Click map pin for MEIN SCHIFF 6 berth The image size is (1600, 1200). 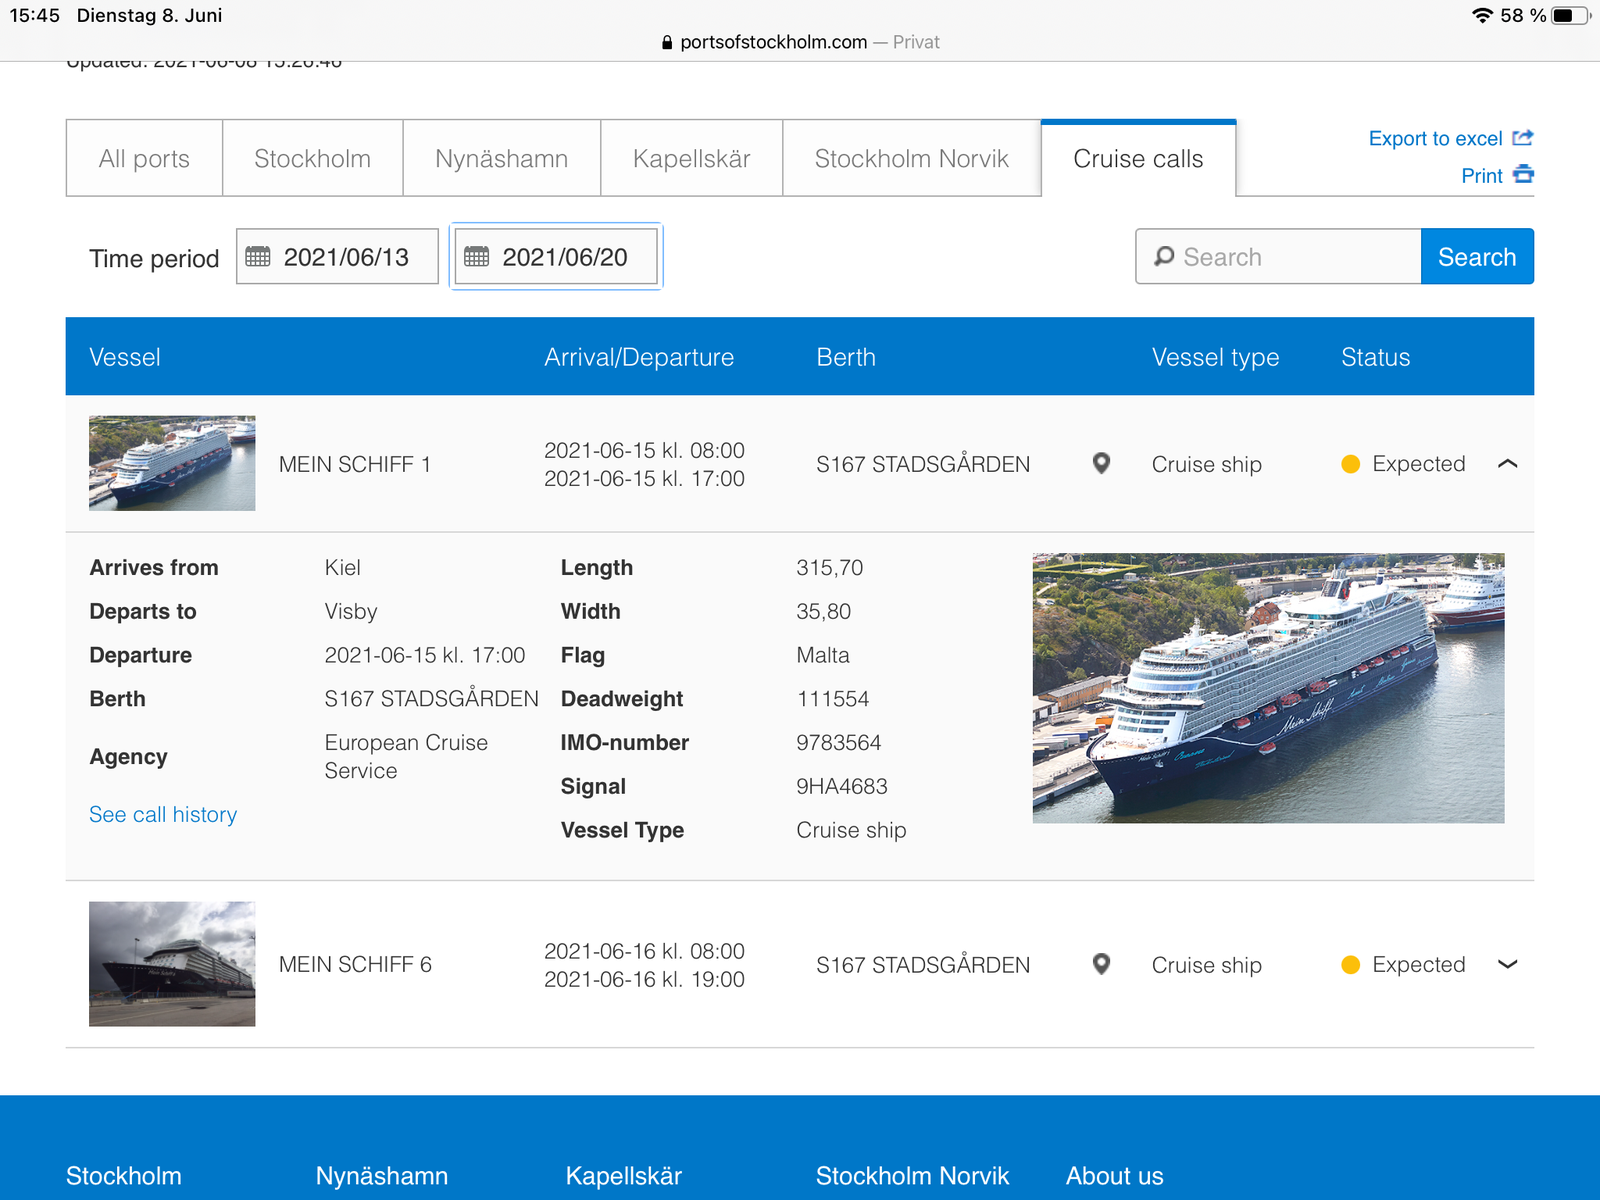1101,964
